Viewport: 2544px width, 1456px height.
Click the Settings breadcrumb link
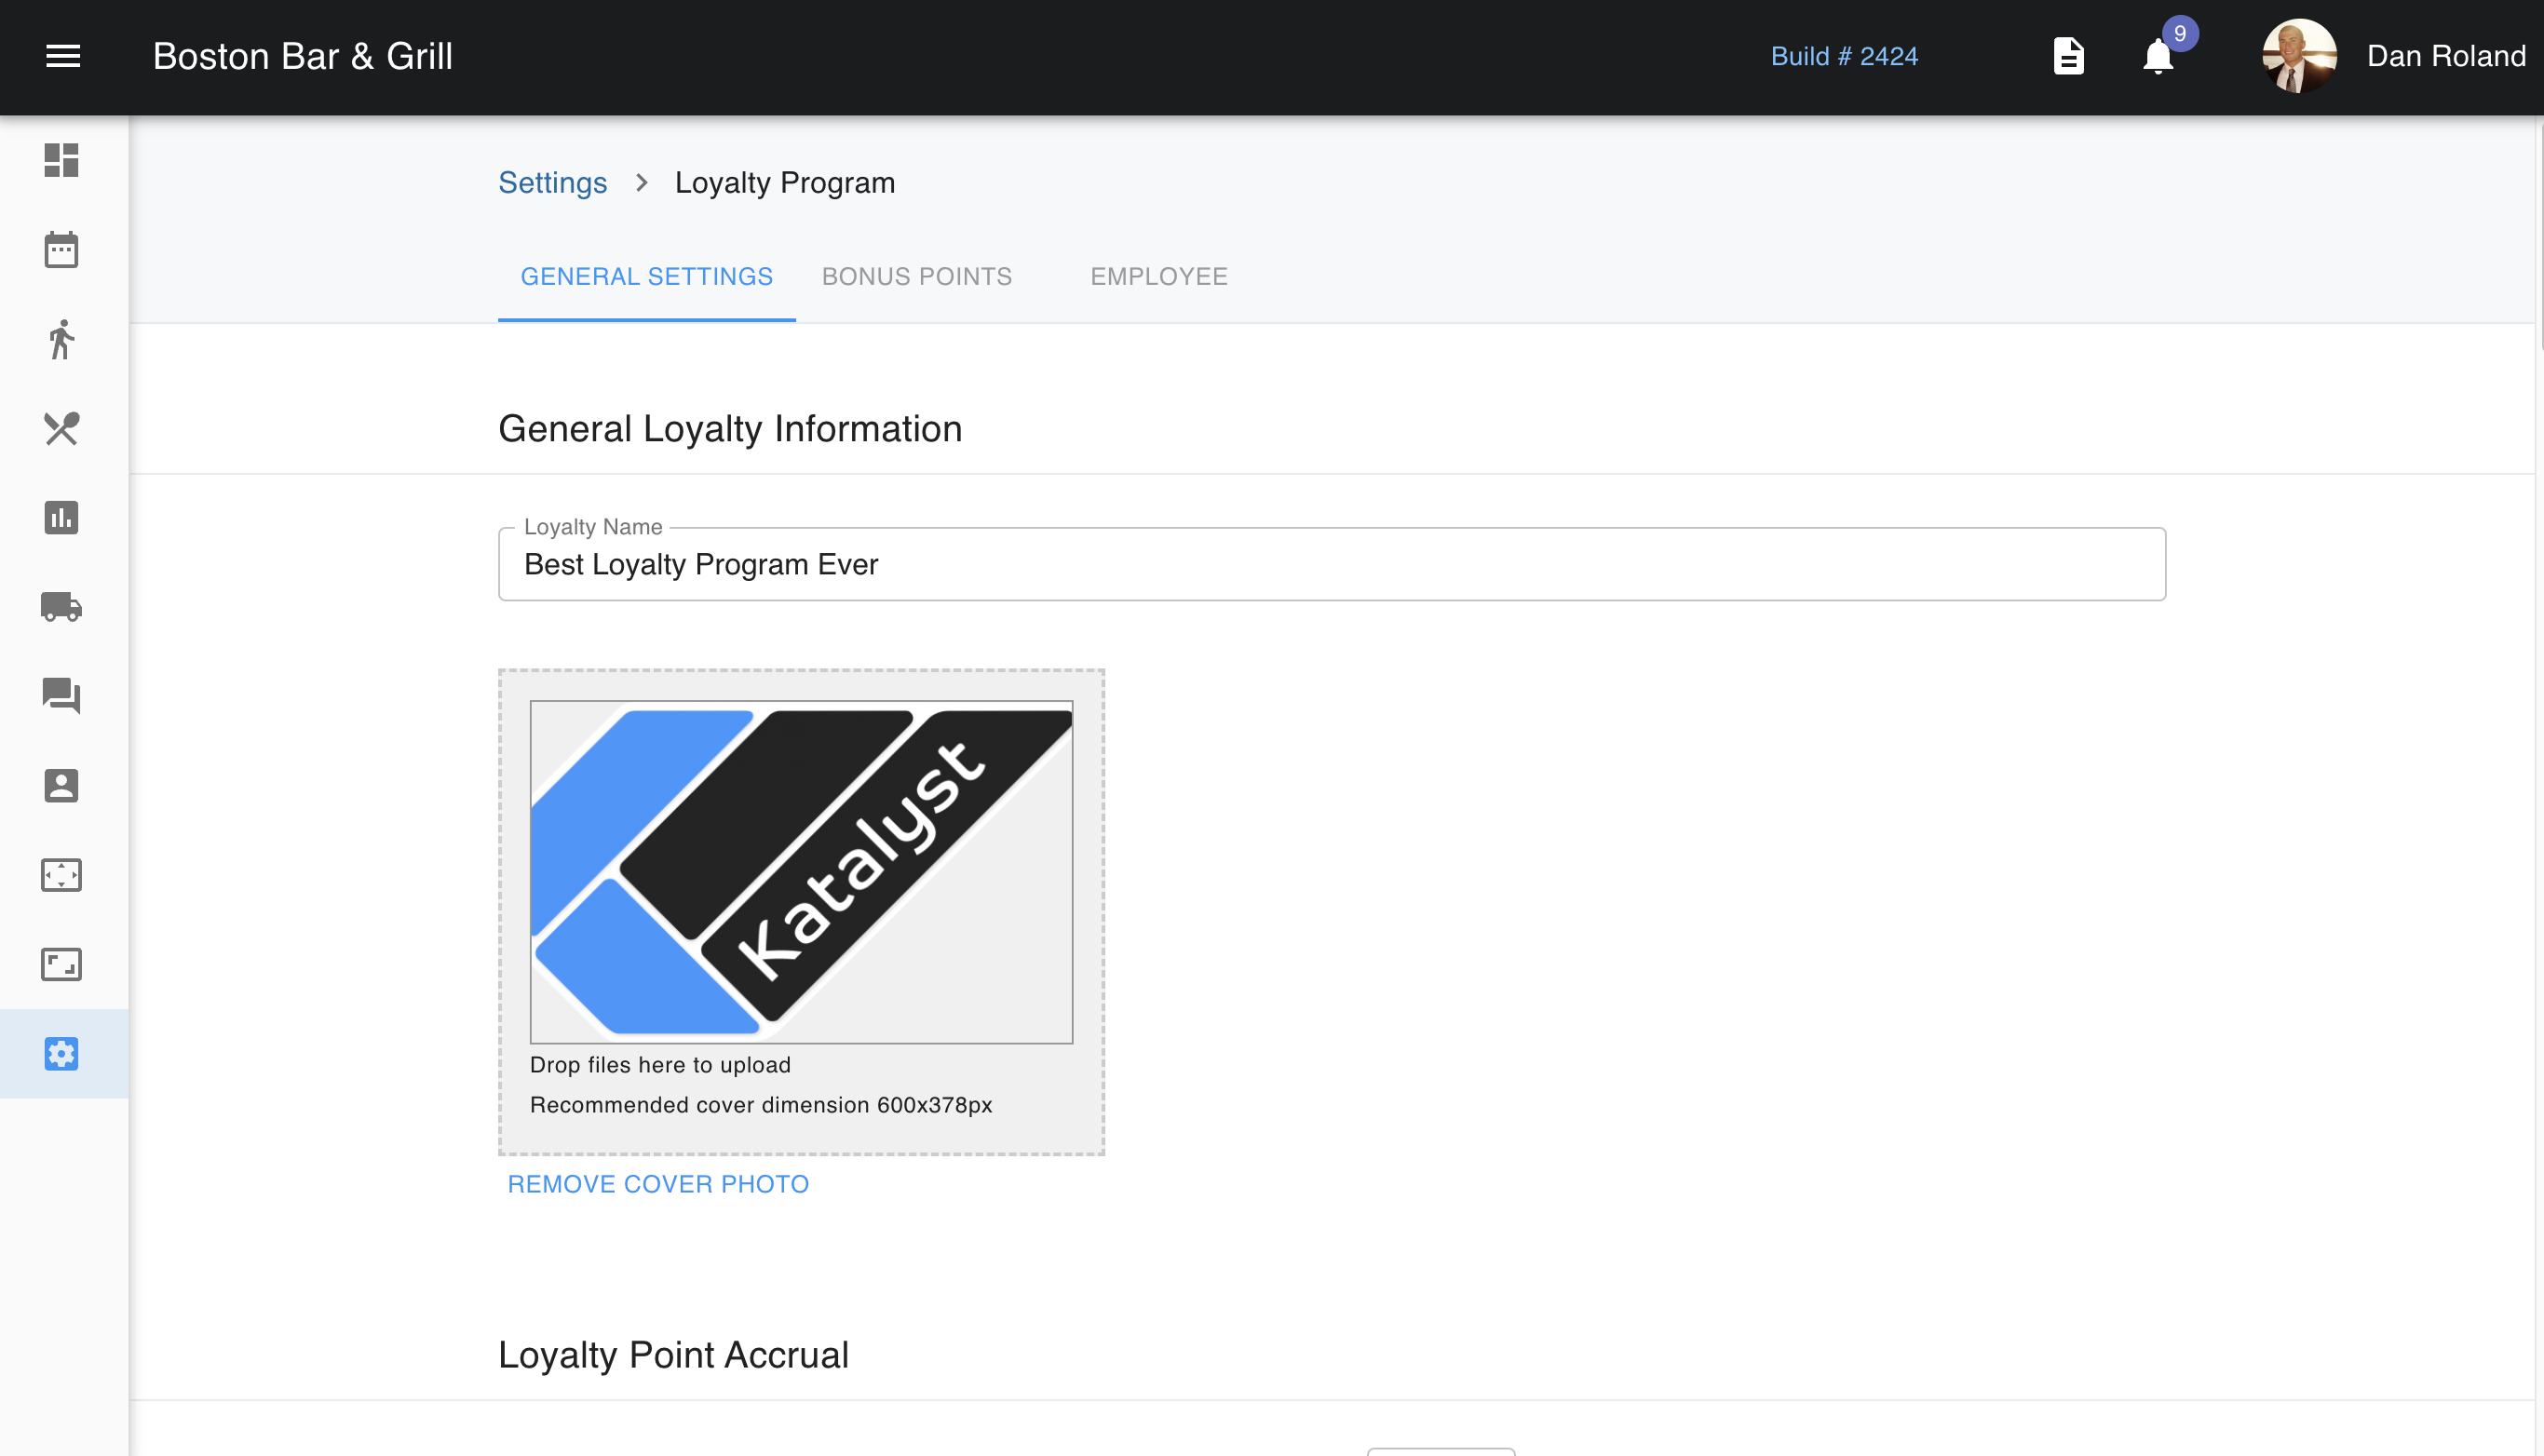[x=552, y=183]
